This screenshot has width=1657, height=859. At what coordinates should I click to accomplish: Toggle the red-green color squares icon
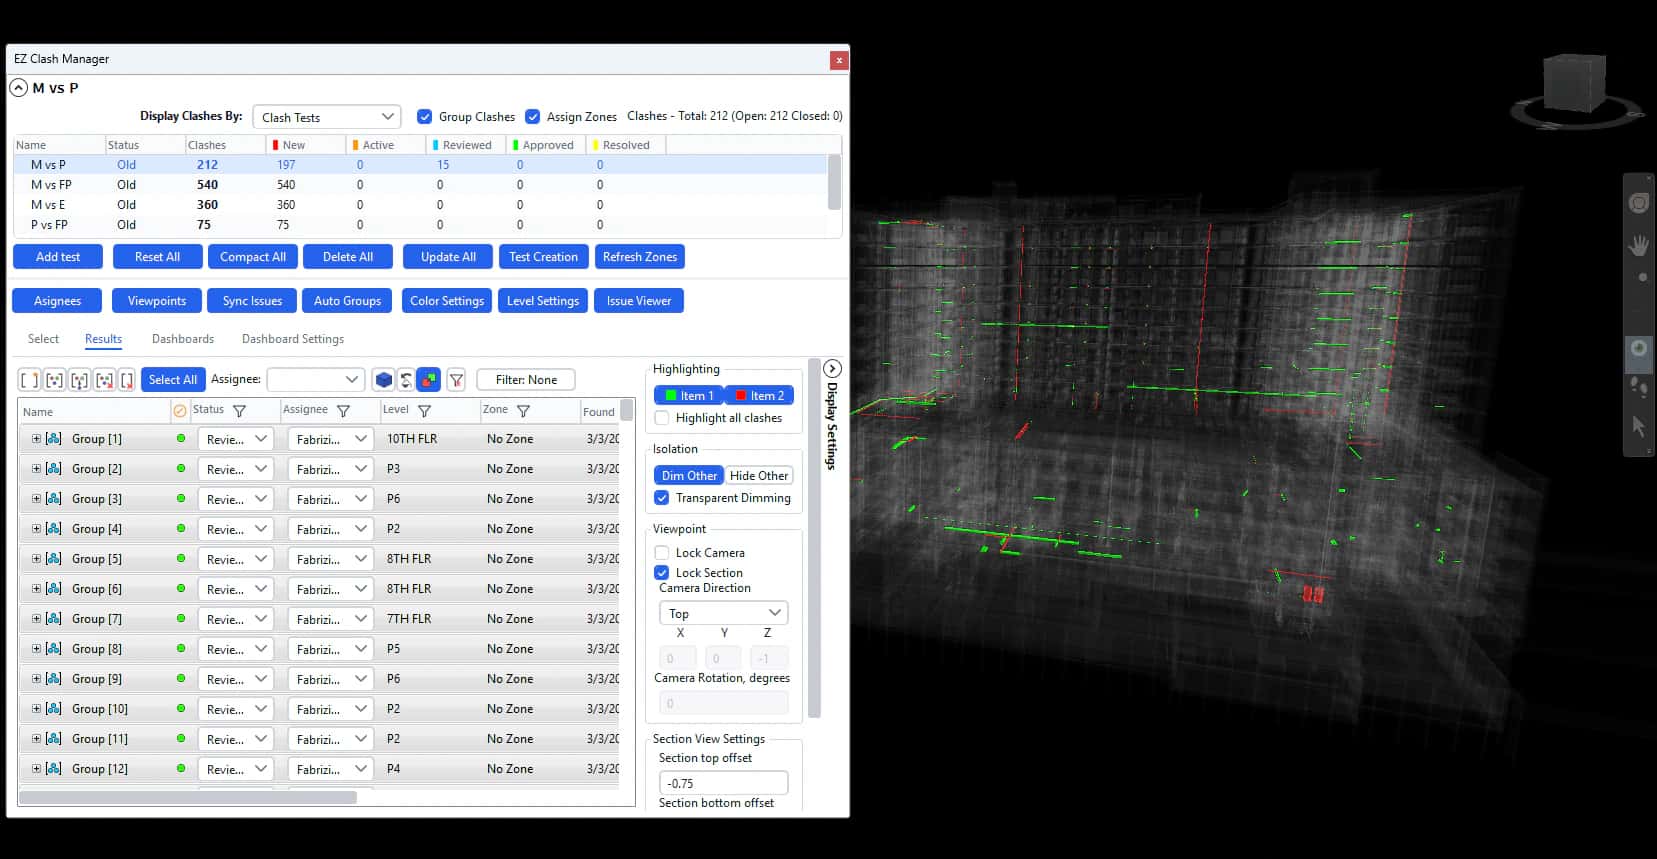pos(428,380)
